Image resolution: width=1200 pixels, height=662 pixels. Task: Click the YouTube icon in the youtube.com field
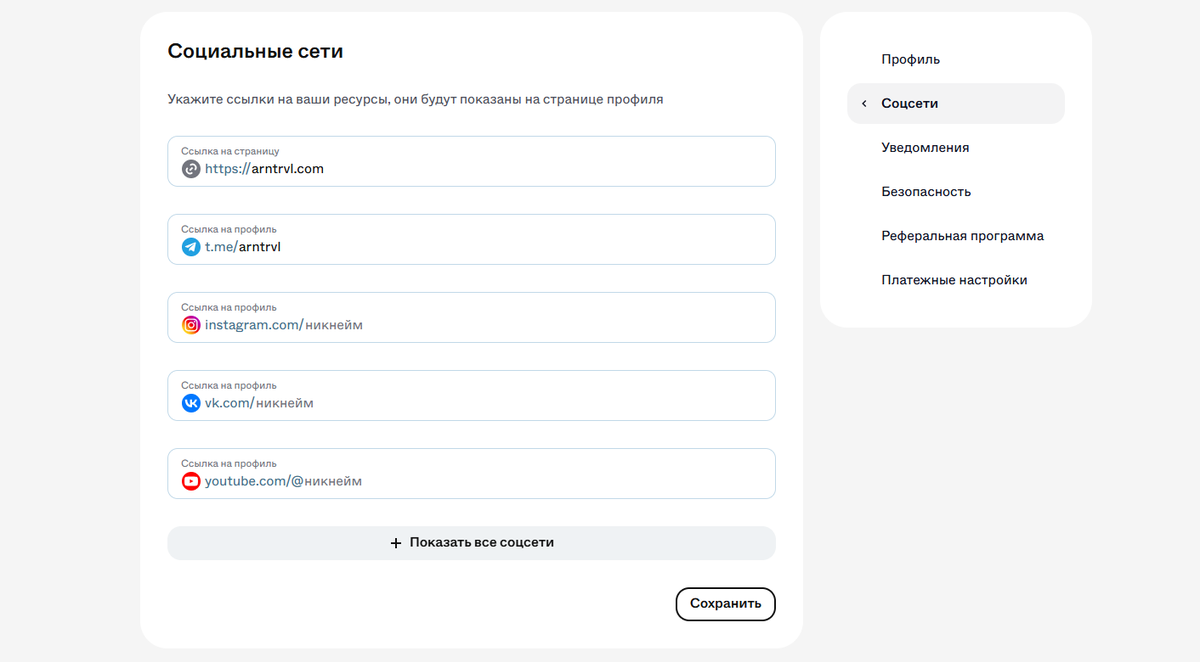coord(191,481)
